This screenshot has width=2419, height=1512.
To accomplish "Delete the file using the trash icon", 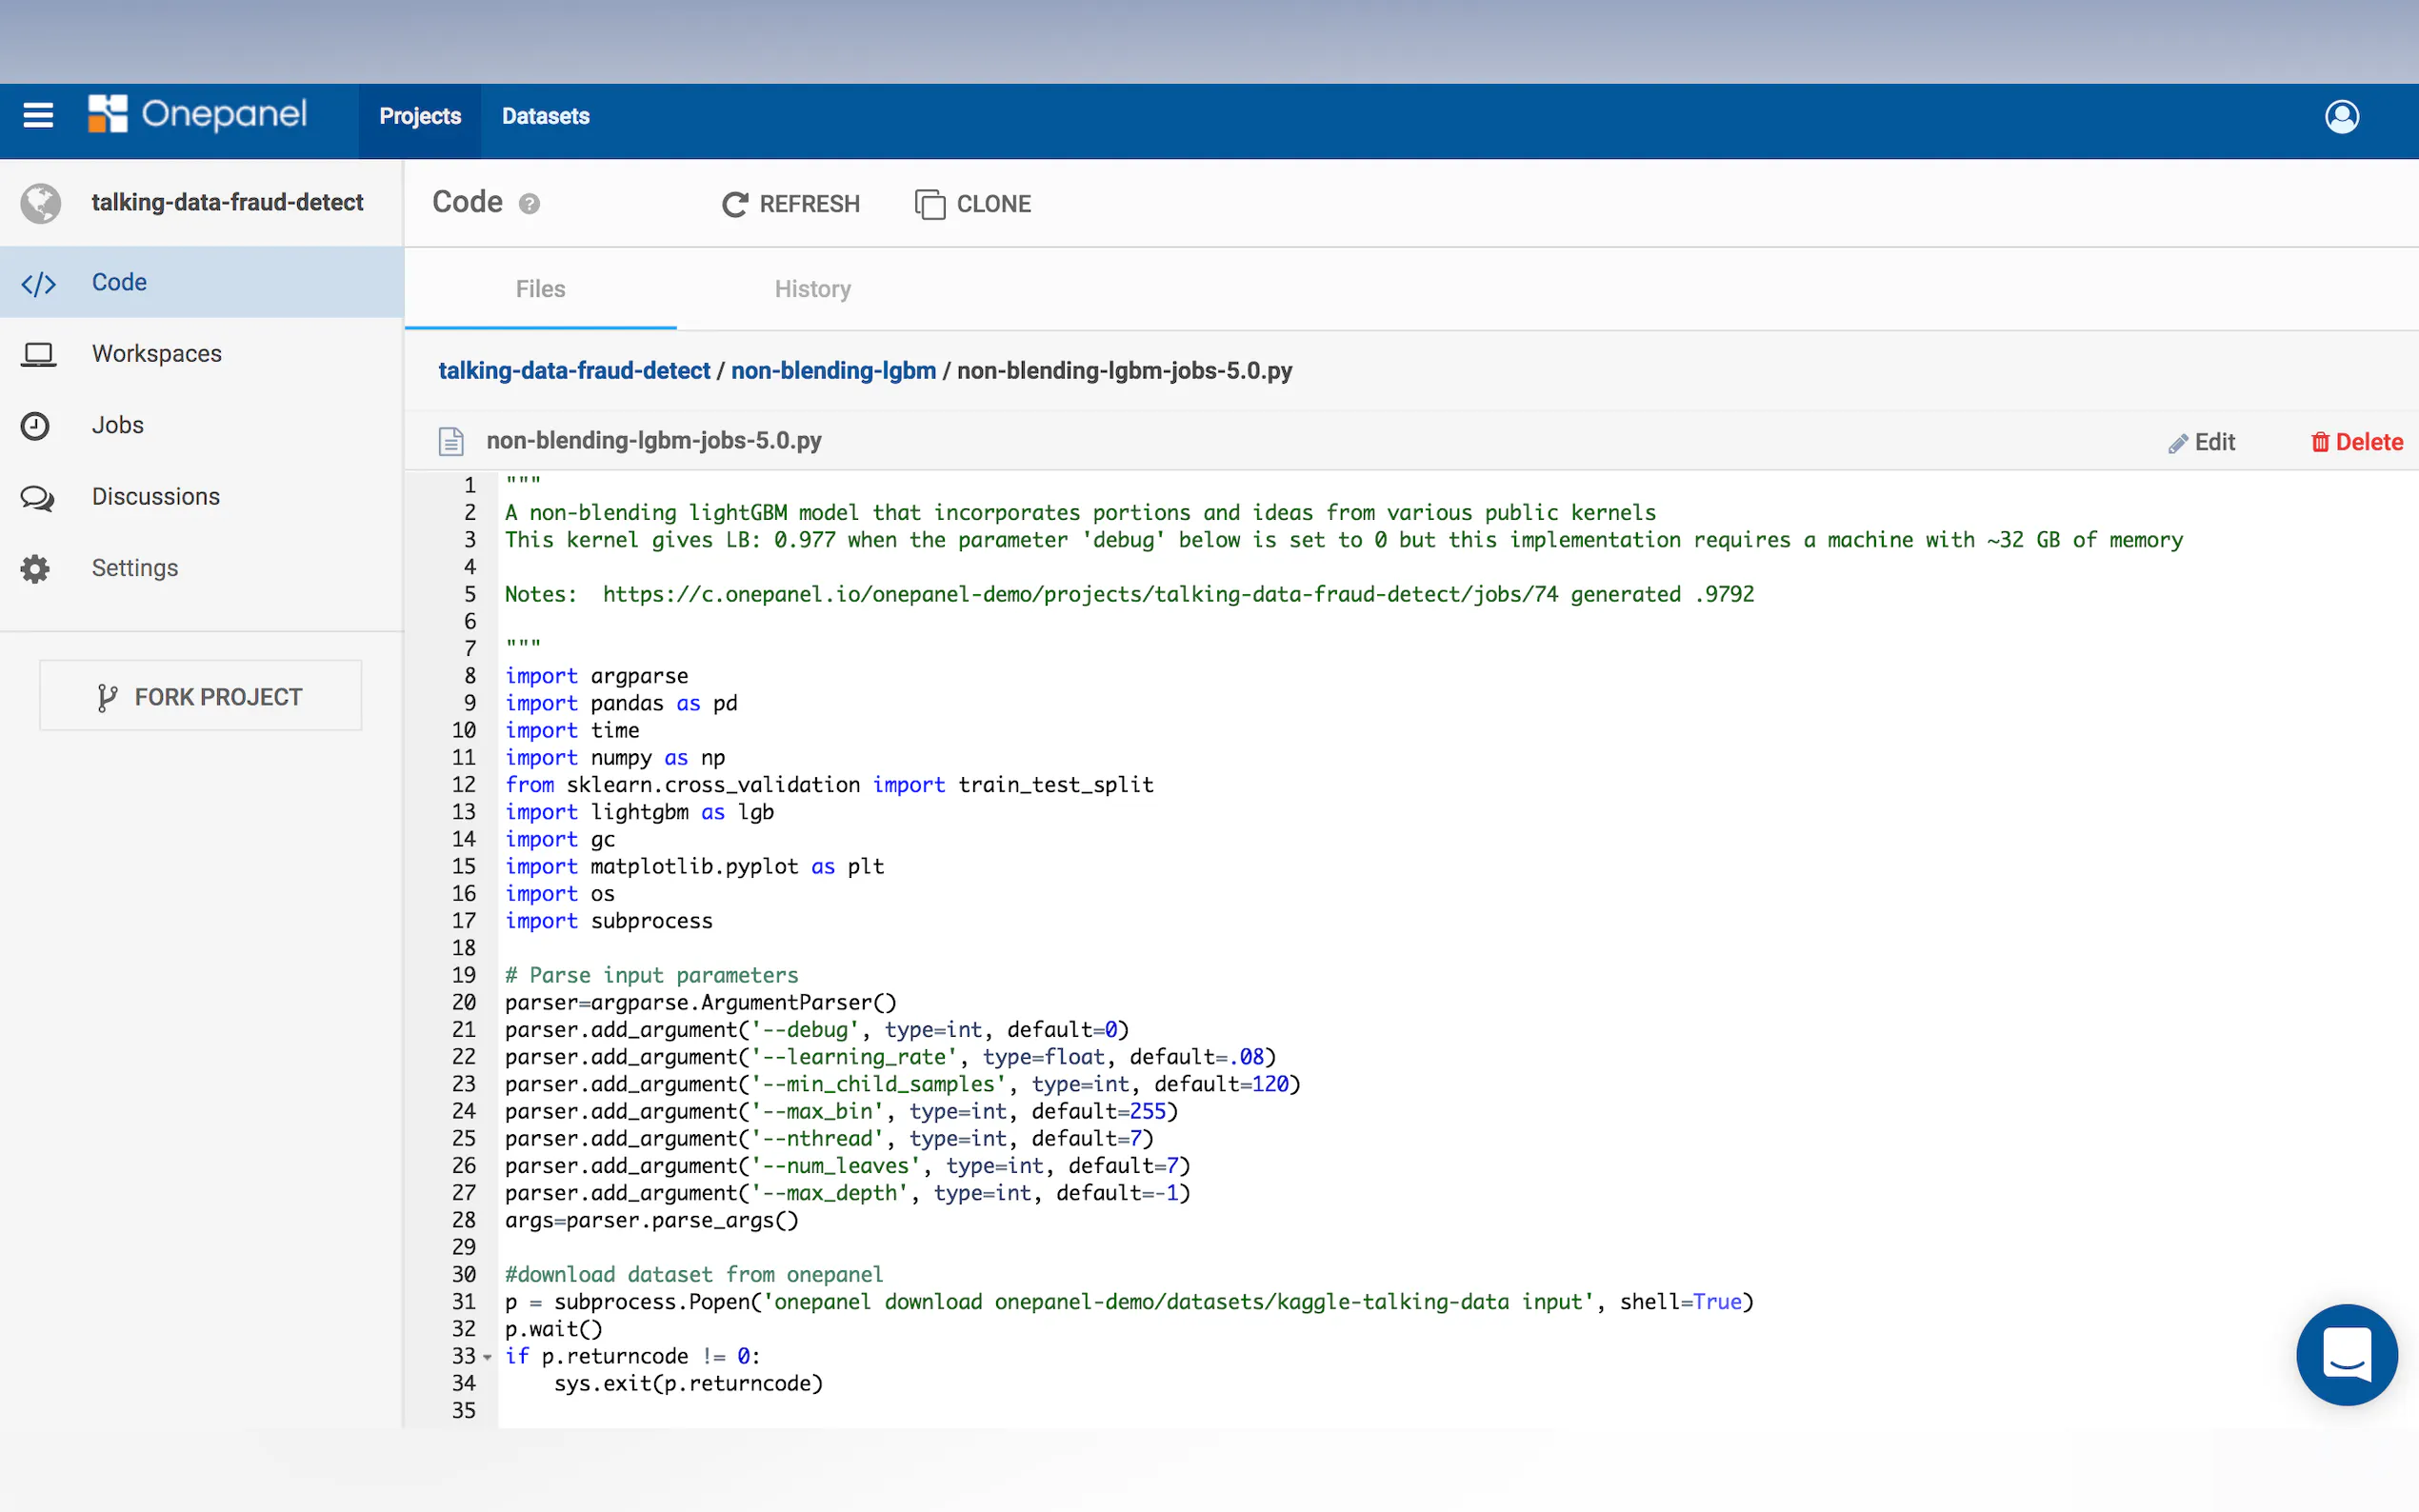I will [2356, 442].
